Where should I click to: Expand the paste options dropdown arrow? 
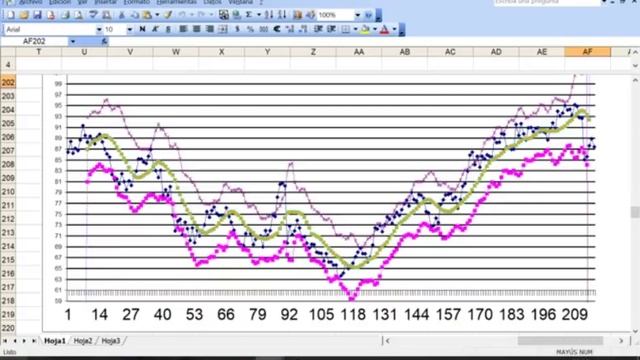point(157,15)
